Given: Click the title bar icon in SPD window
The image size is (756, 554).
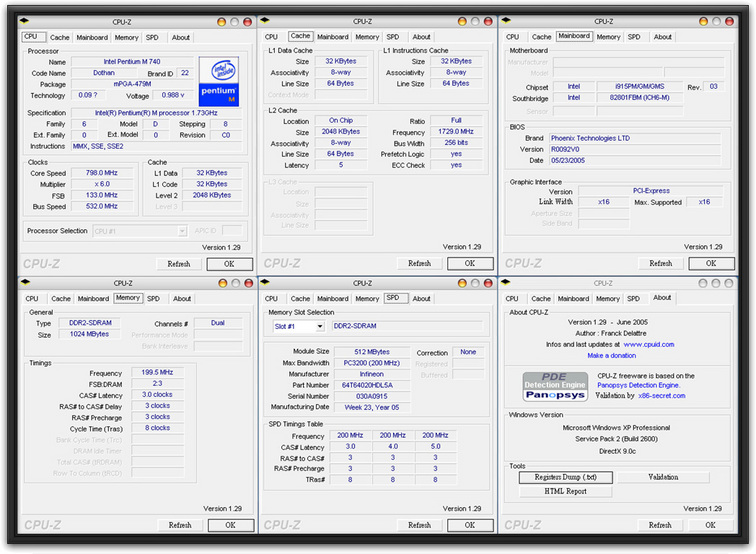Looking at the screenshot, I should 264,282.
